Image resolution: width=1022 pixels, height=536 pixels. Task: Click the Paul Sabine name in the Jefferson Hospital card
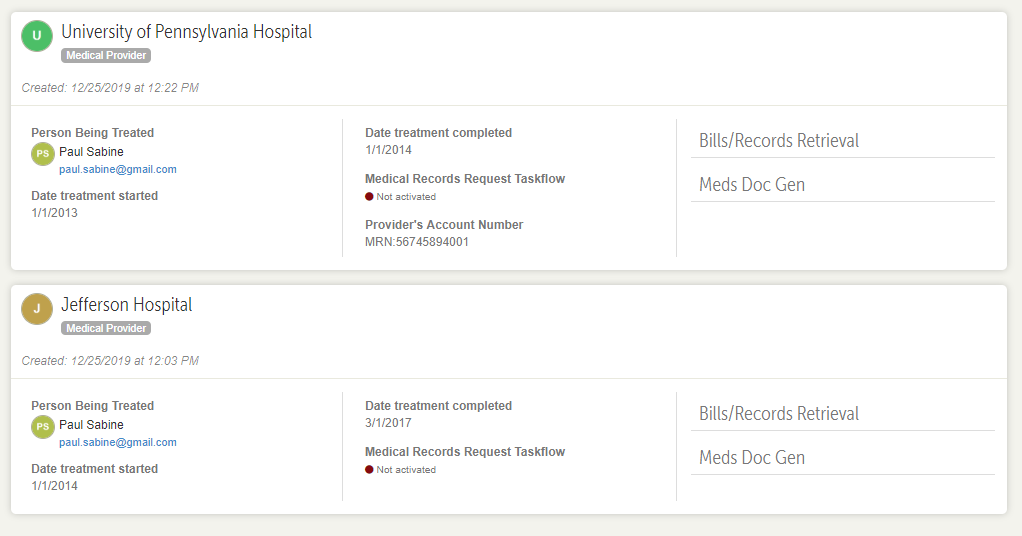92,425
